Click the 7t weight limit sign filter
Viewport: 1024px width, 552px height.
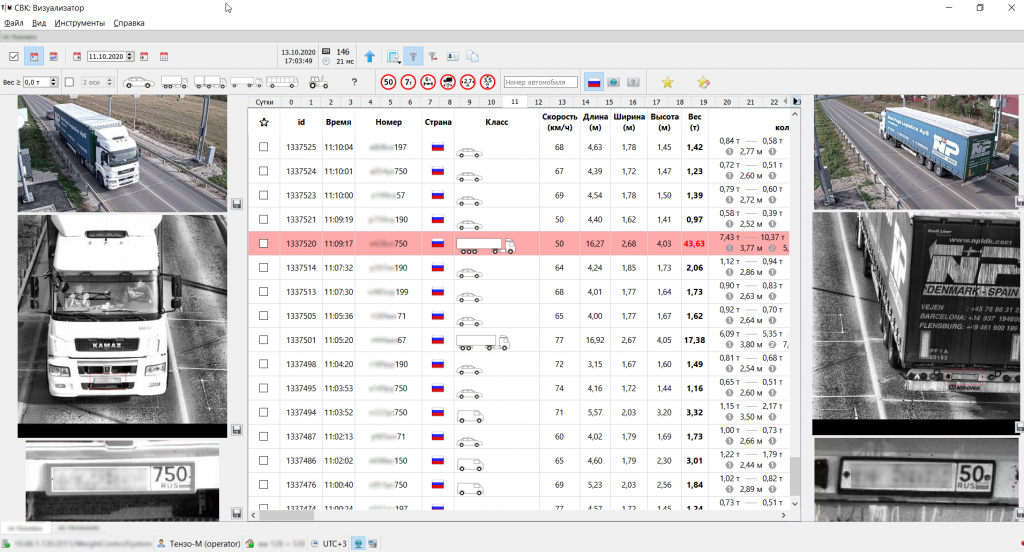coord(408,82)
